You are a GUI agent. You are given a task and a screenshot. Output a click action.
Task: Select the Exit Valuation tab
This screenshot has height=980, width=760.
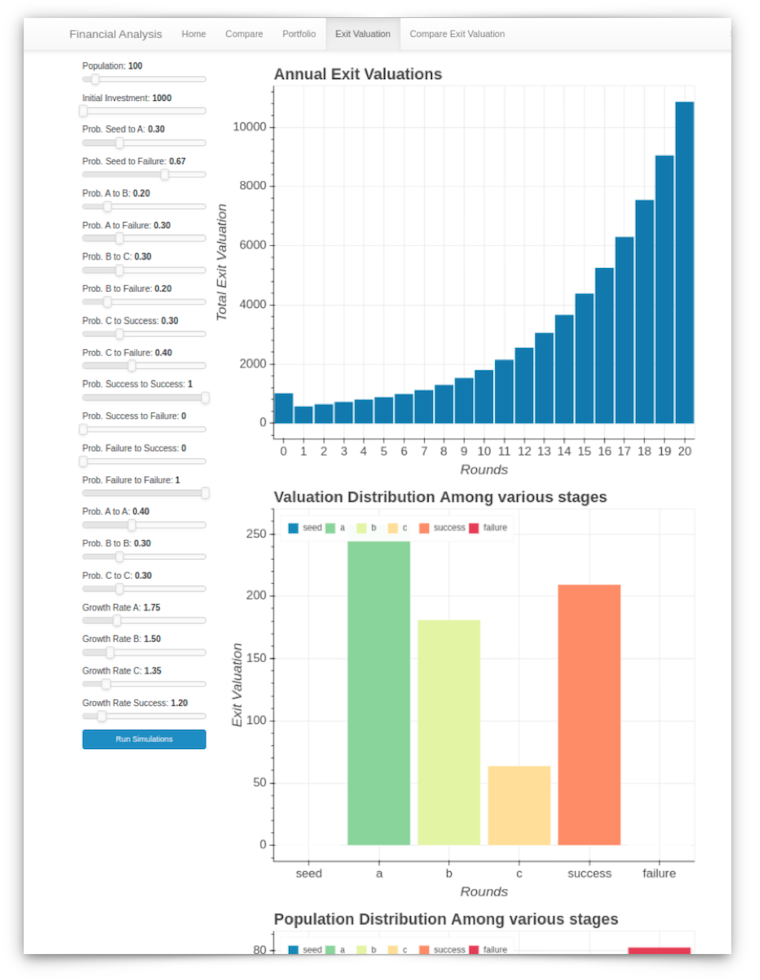(362, 34)
